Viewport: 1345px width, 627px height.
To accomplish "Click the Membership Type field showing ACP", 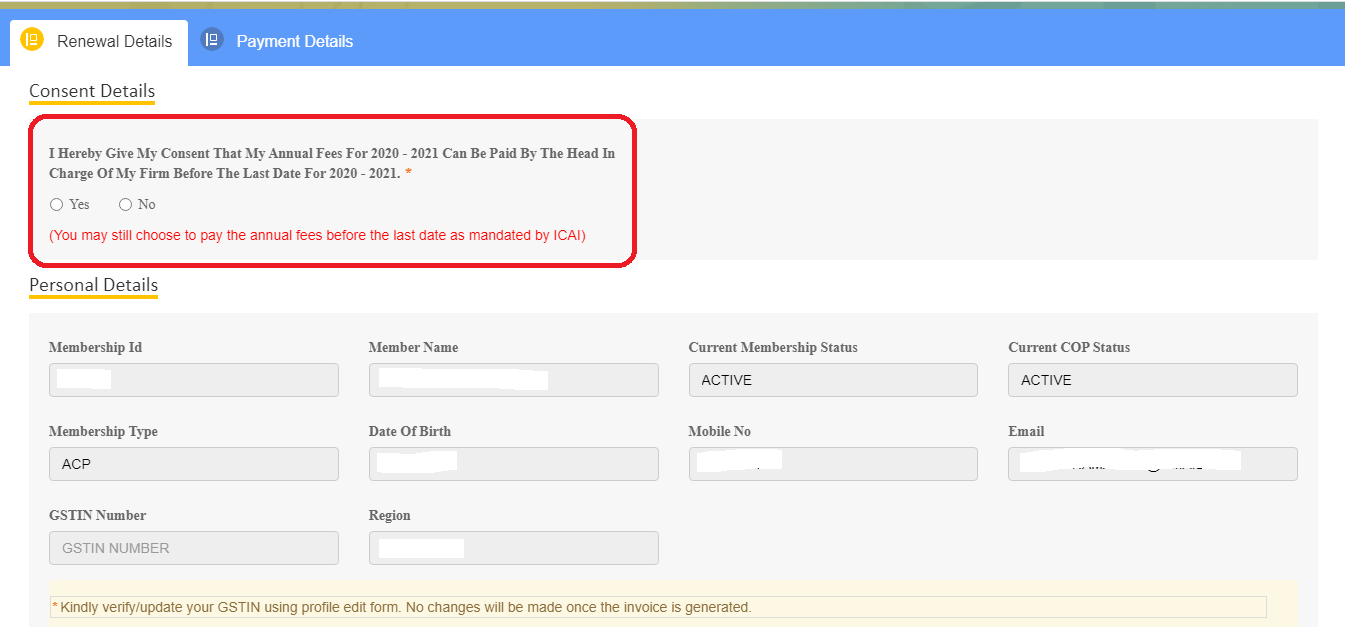I will (193, 464).
